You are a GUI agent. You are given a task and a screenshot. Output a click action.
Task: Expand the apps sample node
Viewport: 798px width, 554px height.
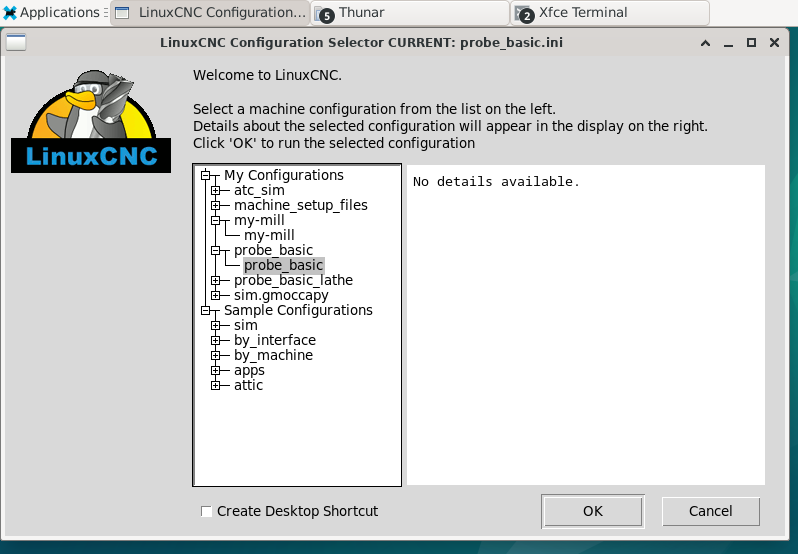(x=215, y=370)
